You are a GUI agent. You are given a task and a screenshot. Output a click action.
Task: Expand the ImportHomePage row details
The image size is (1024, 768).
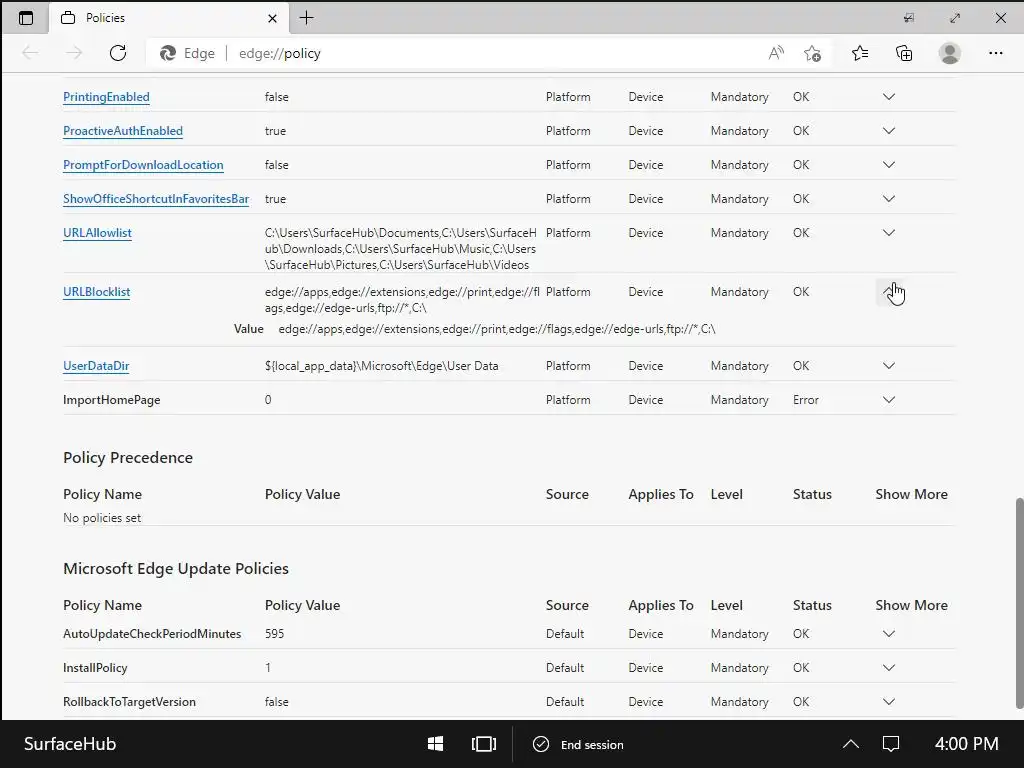[x=889, y=400]
